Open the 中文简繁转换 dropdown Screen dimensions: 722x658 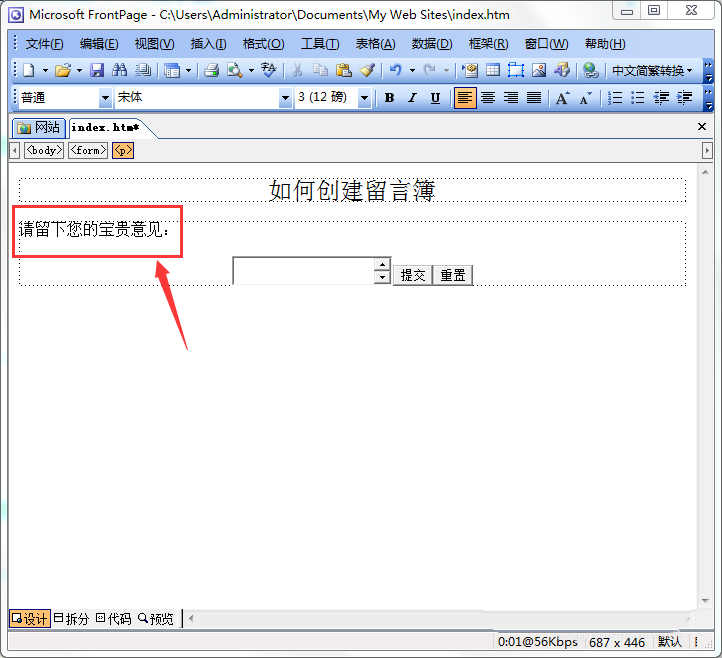(652, 70)
